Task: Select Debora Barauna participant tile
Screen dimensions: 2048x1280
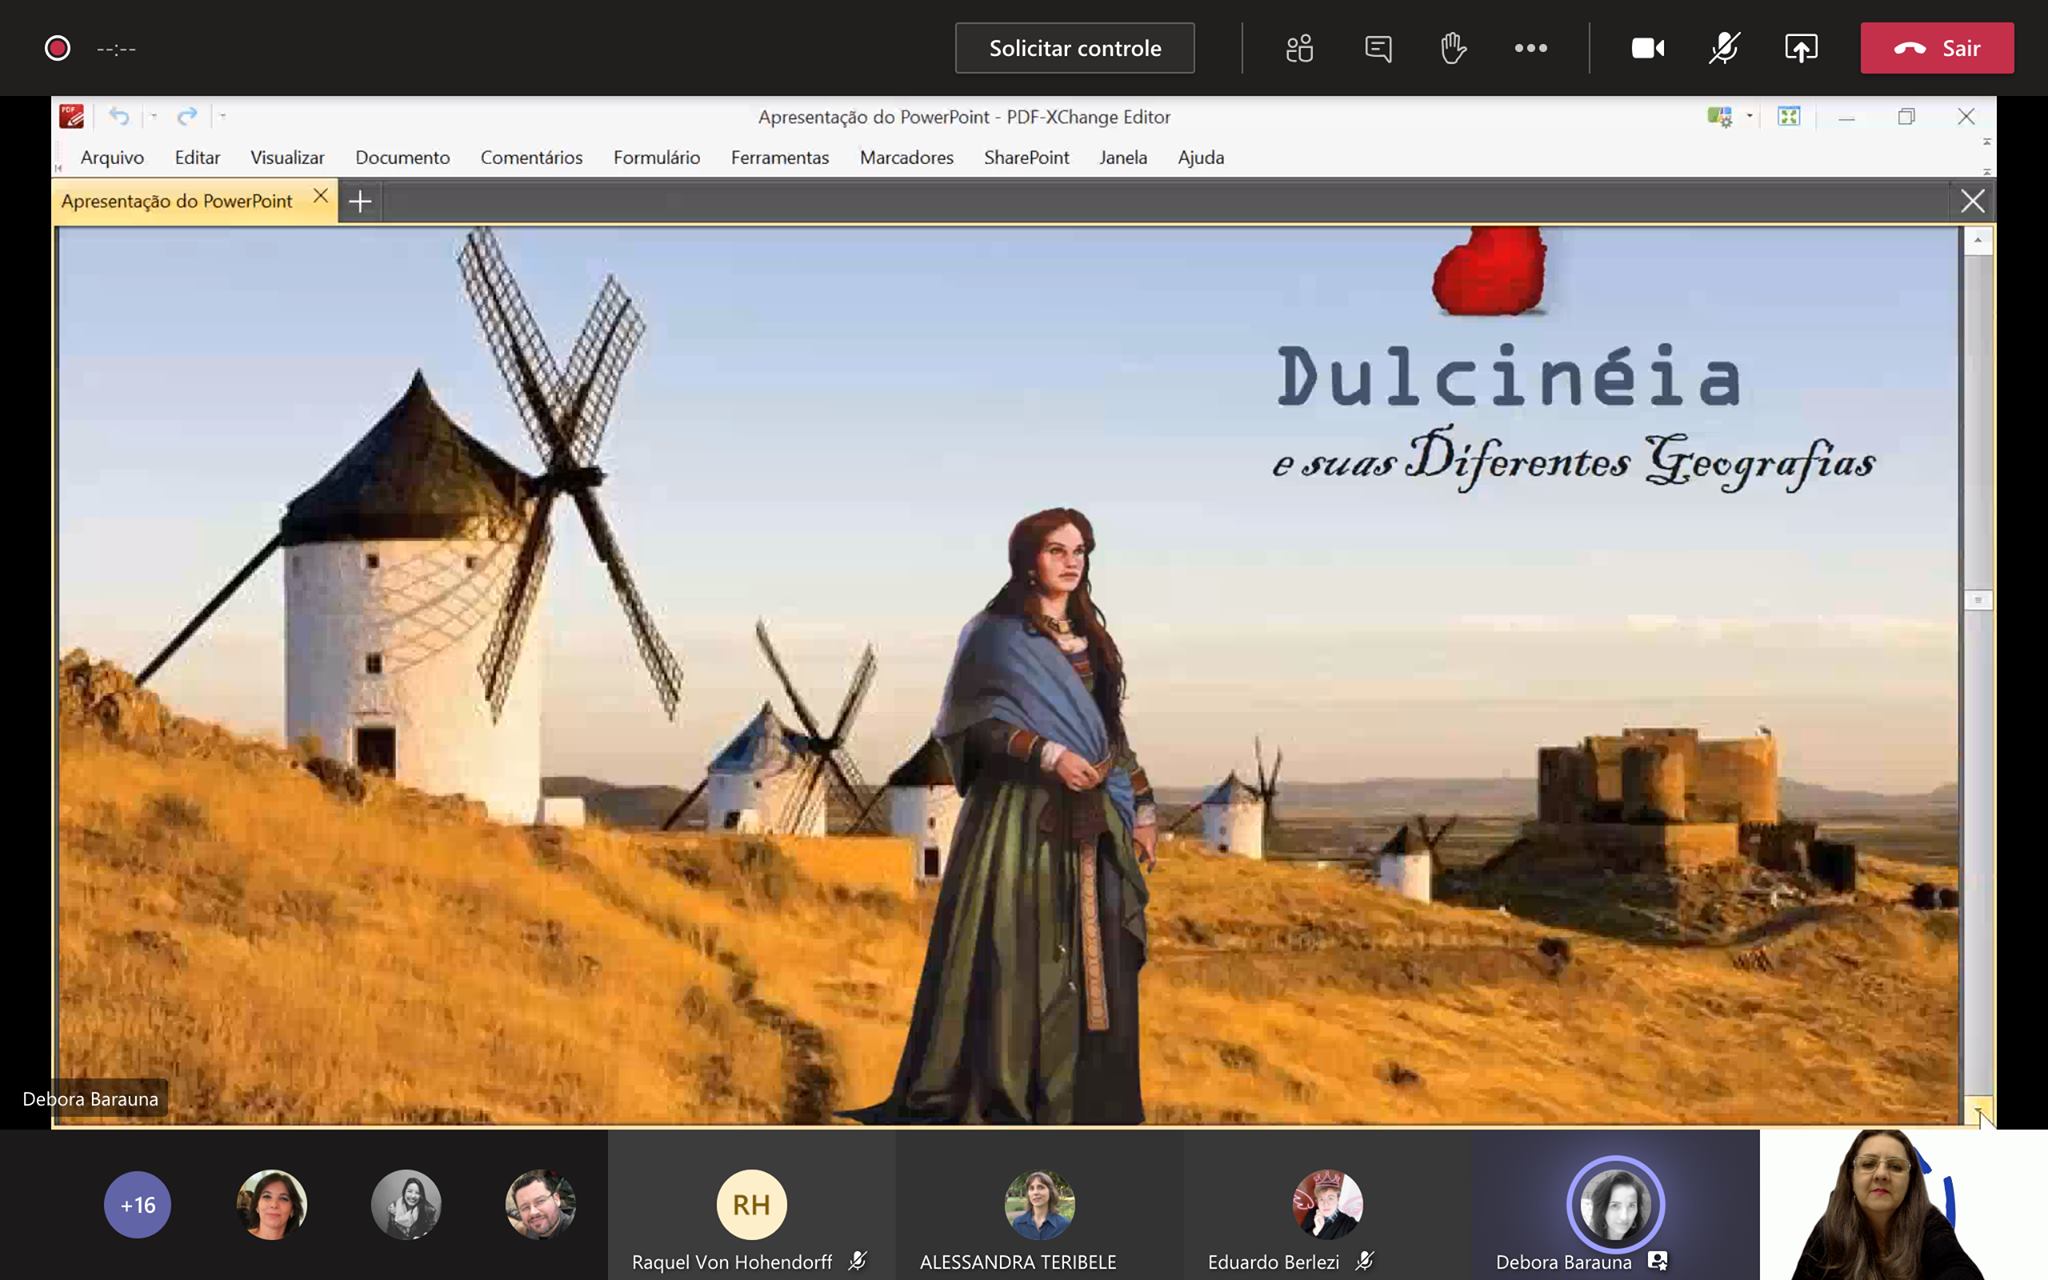Action: [x=1615, y=1205]
